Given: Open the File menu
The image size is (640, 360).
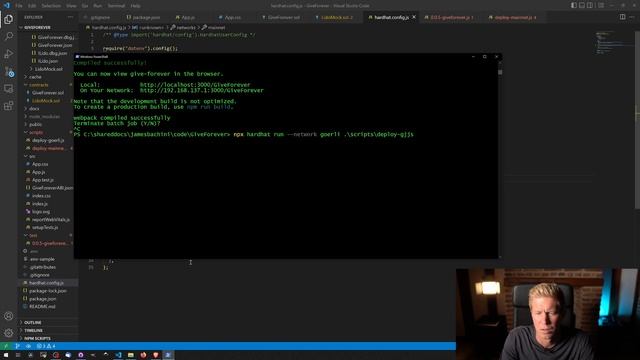Looking at the screenshot, I should pyautogui.click(x=19, y=6).
